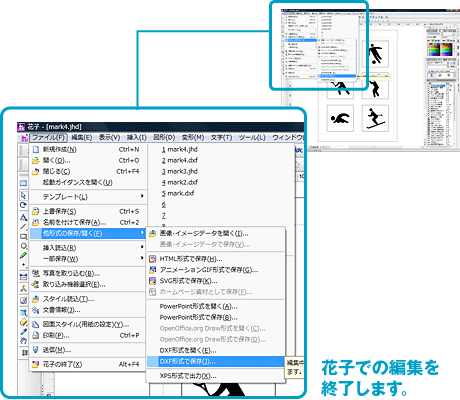The height and width of the screenshot is (400, 460).
Task: Click the HTML save icon for HTML形式で保存(H)
Action: [152, 259]
